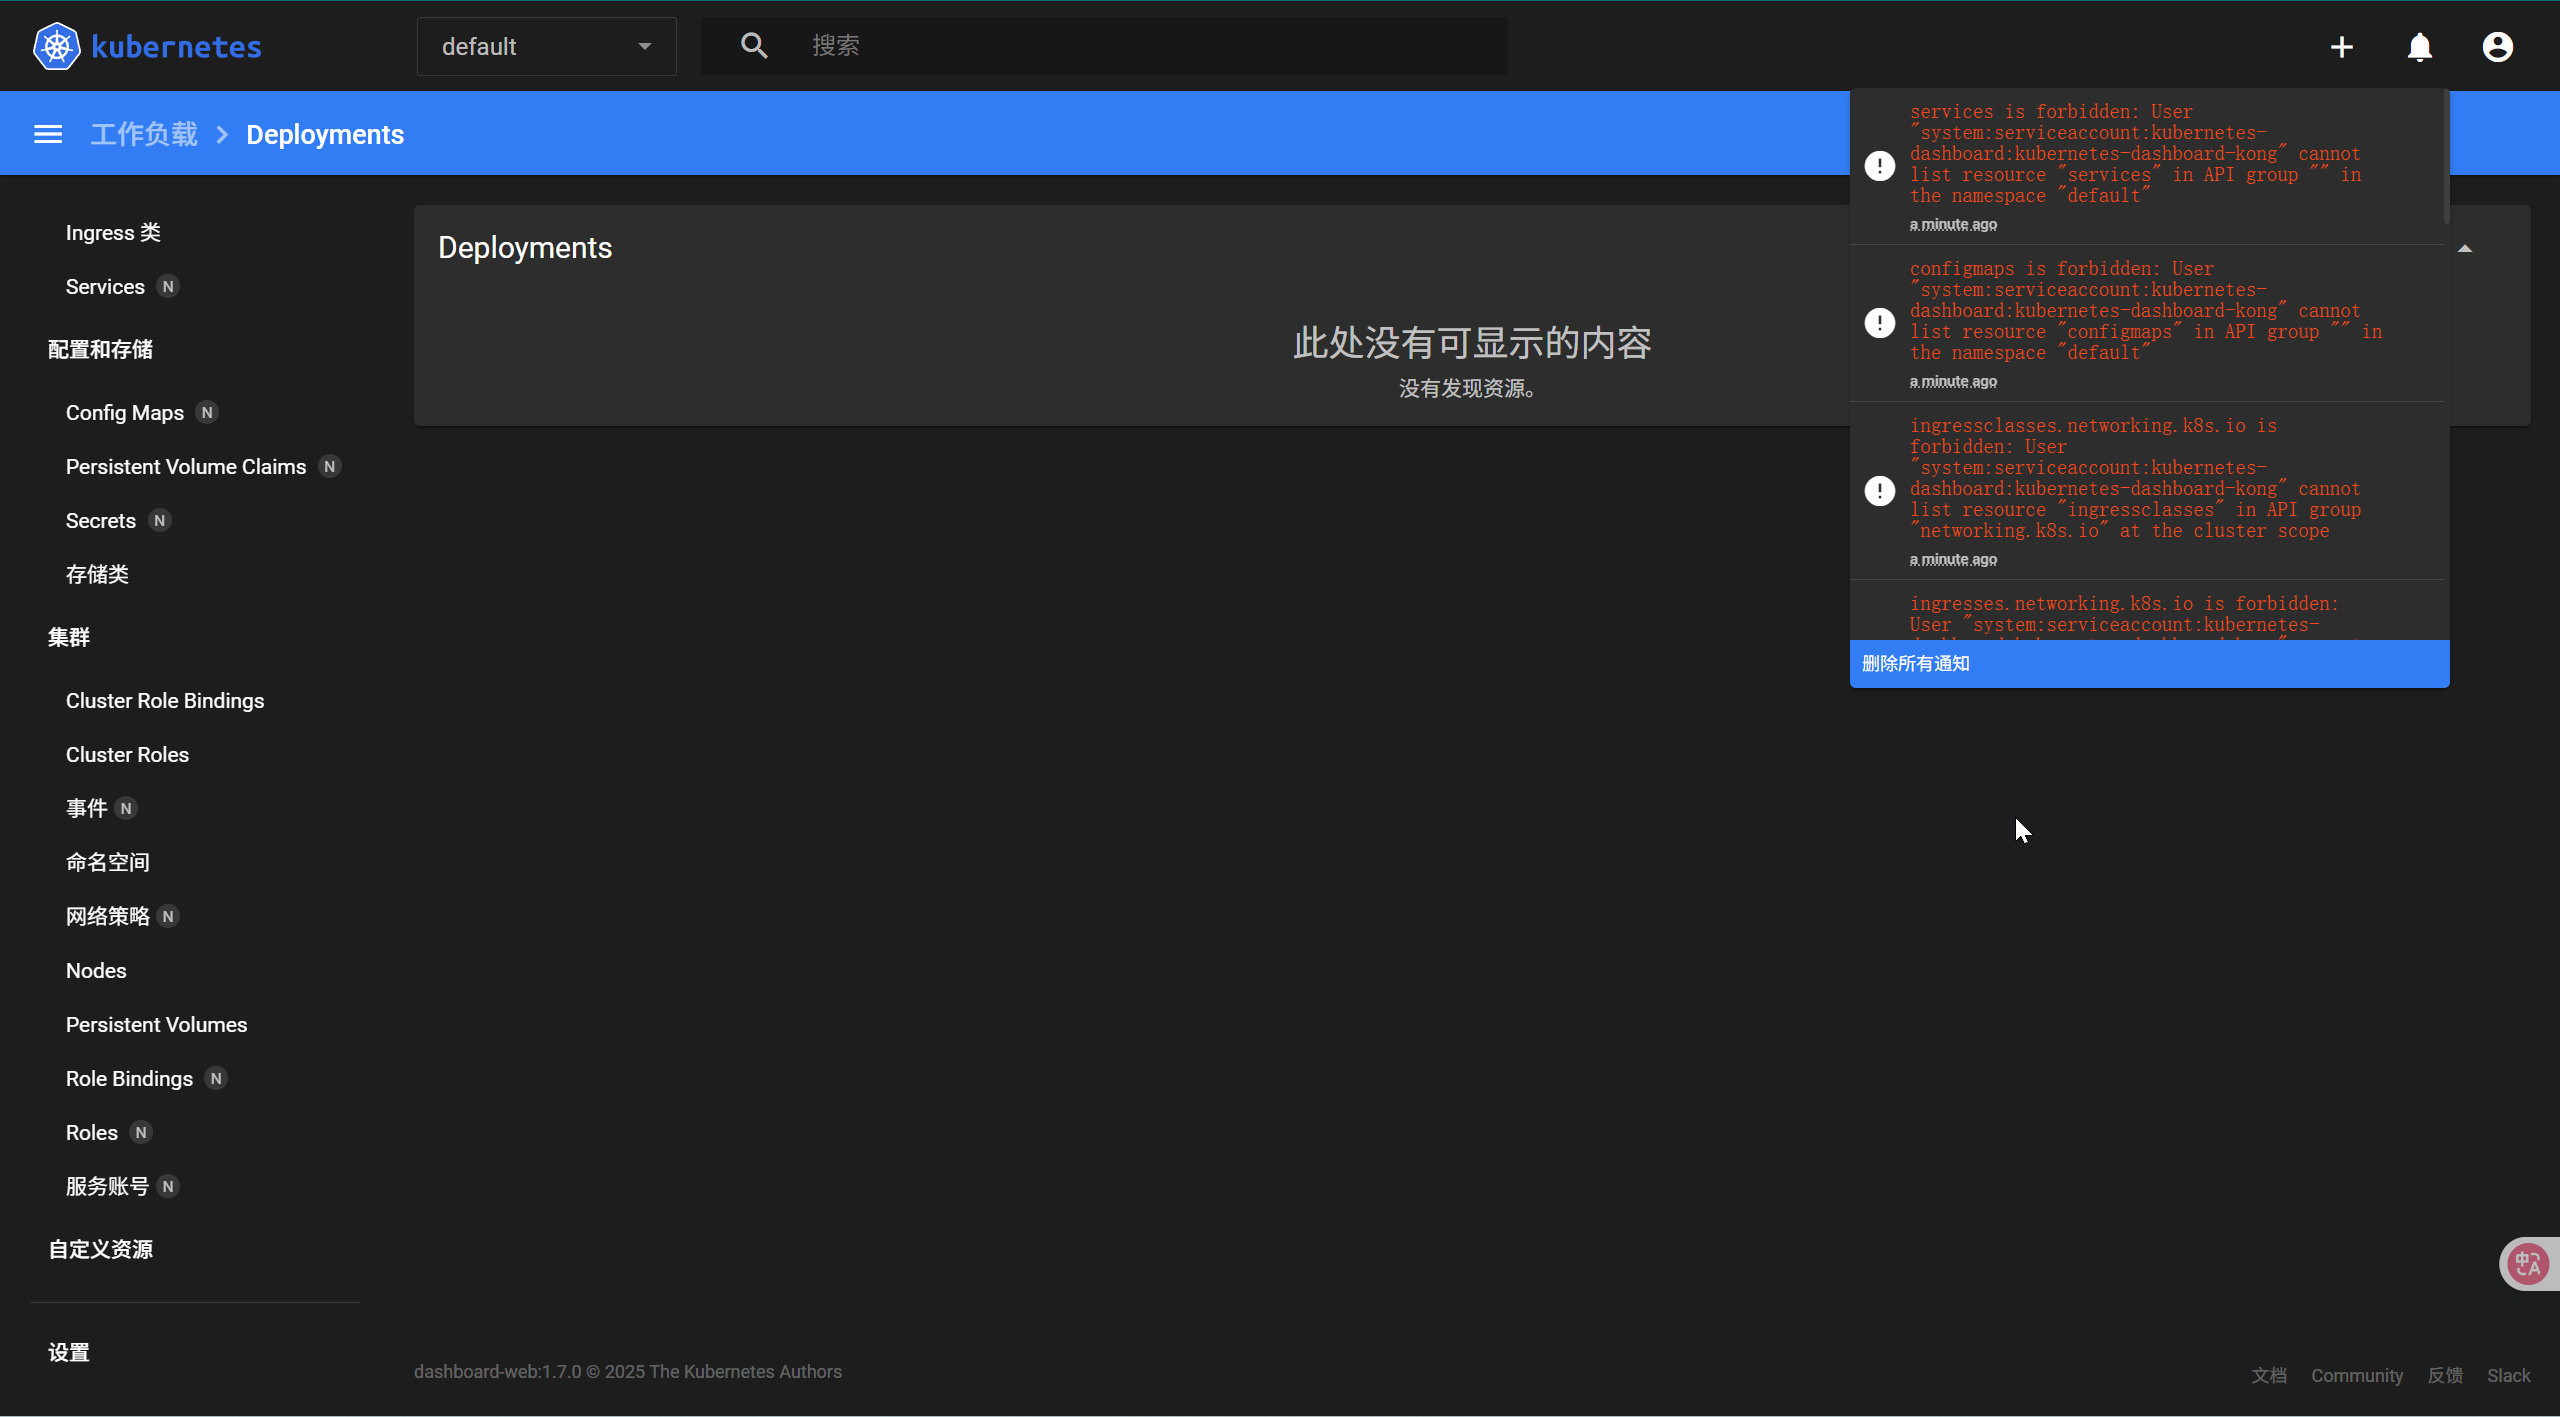Open the Kubernetes dashboard home via logo

coord(147,45)
